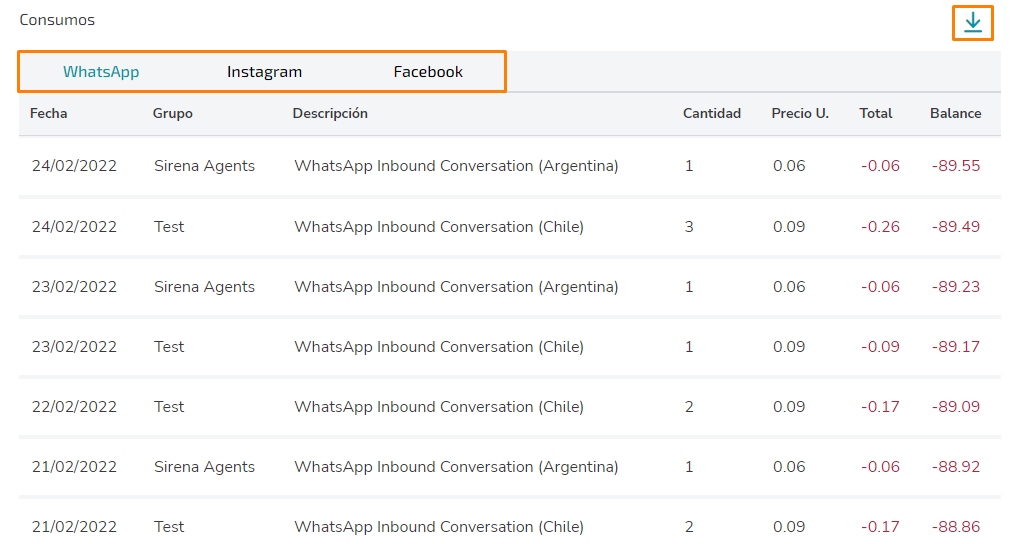Click the Balance column header

(955, 114)
